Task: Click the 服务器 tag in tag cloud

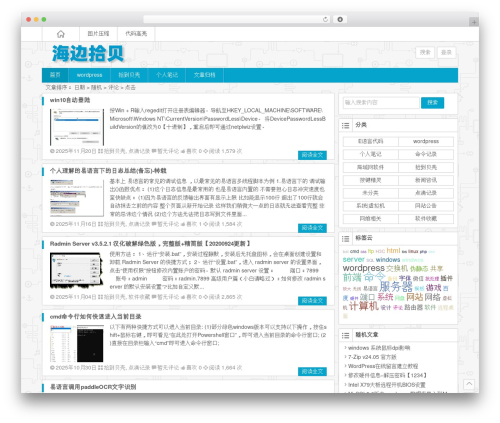Action: [x=396, y=286]
